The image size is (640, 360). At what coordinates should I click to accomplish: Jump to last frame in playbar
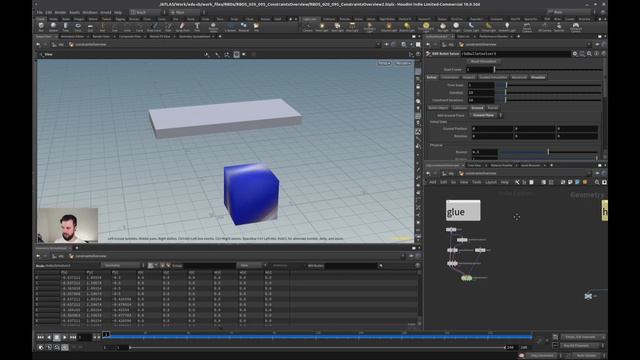pos(73,337)
